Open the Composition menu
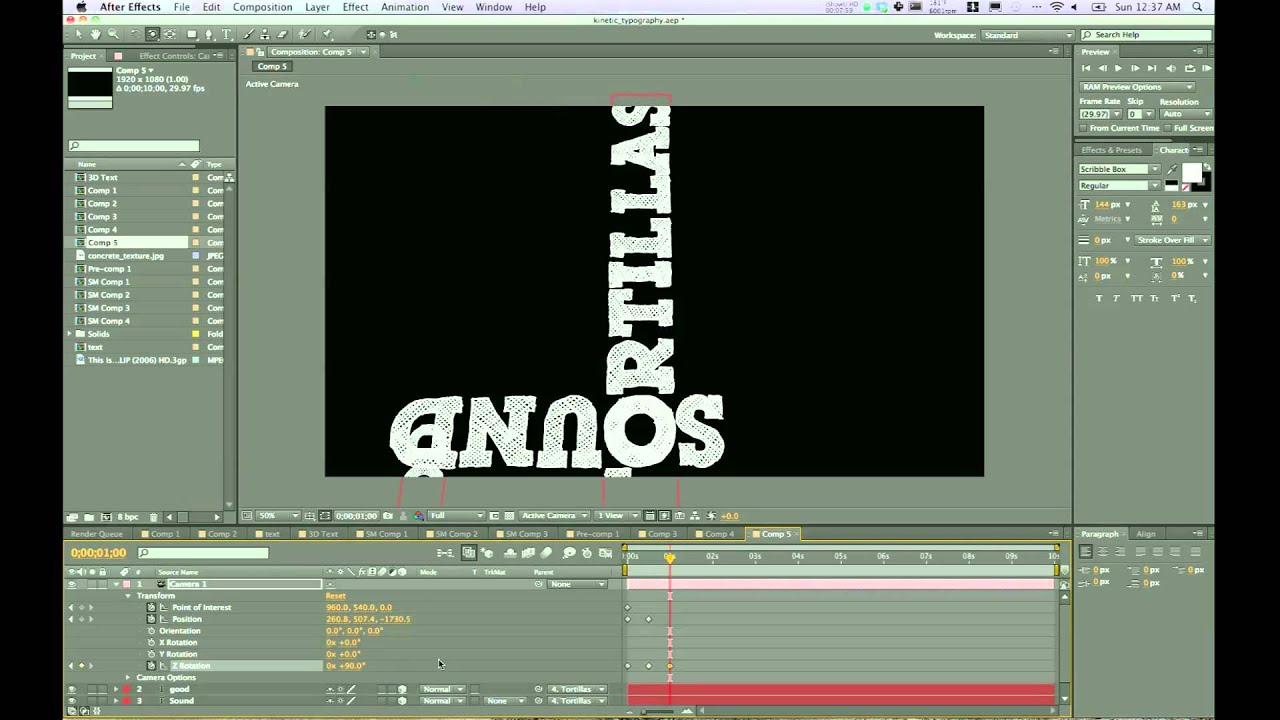This screenshot has height=720, width=1280. pyautogui.click(x=262, y=7)
